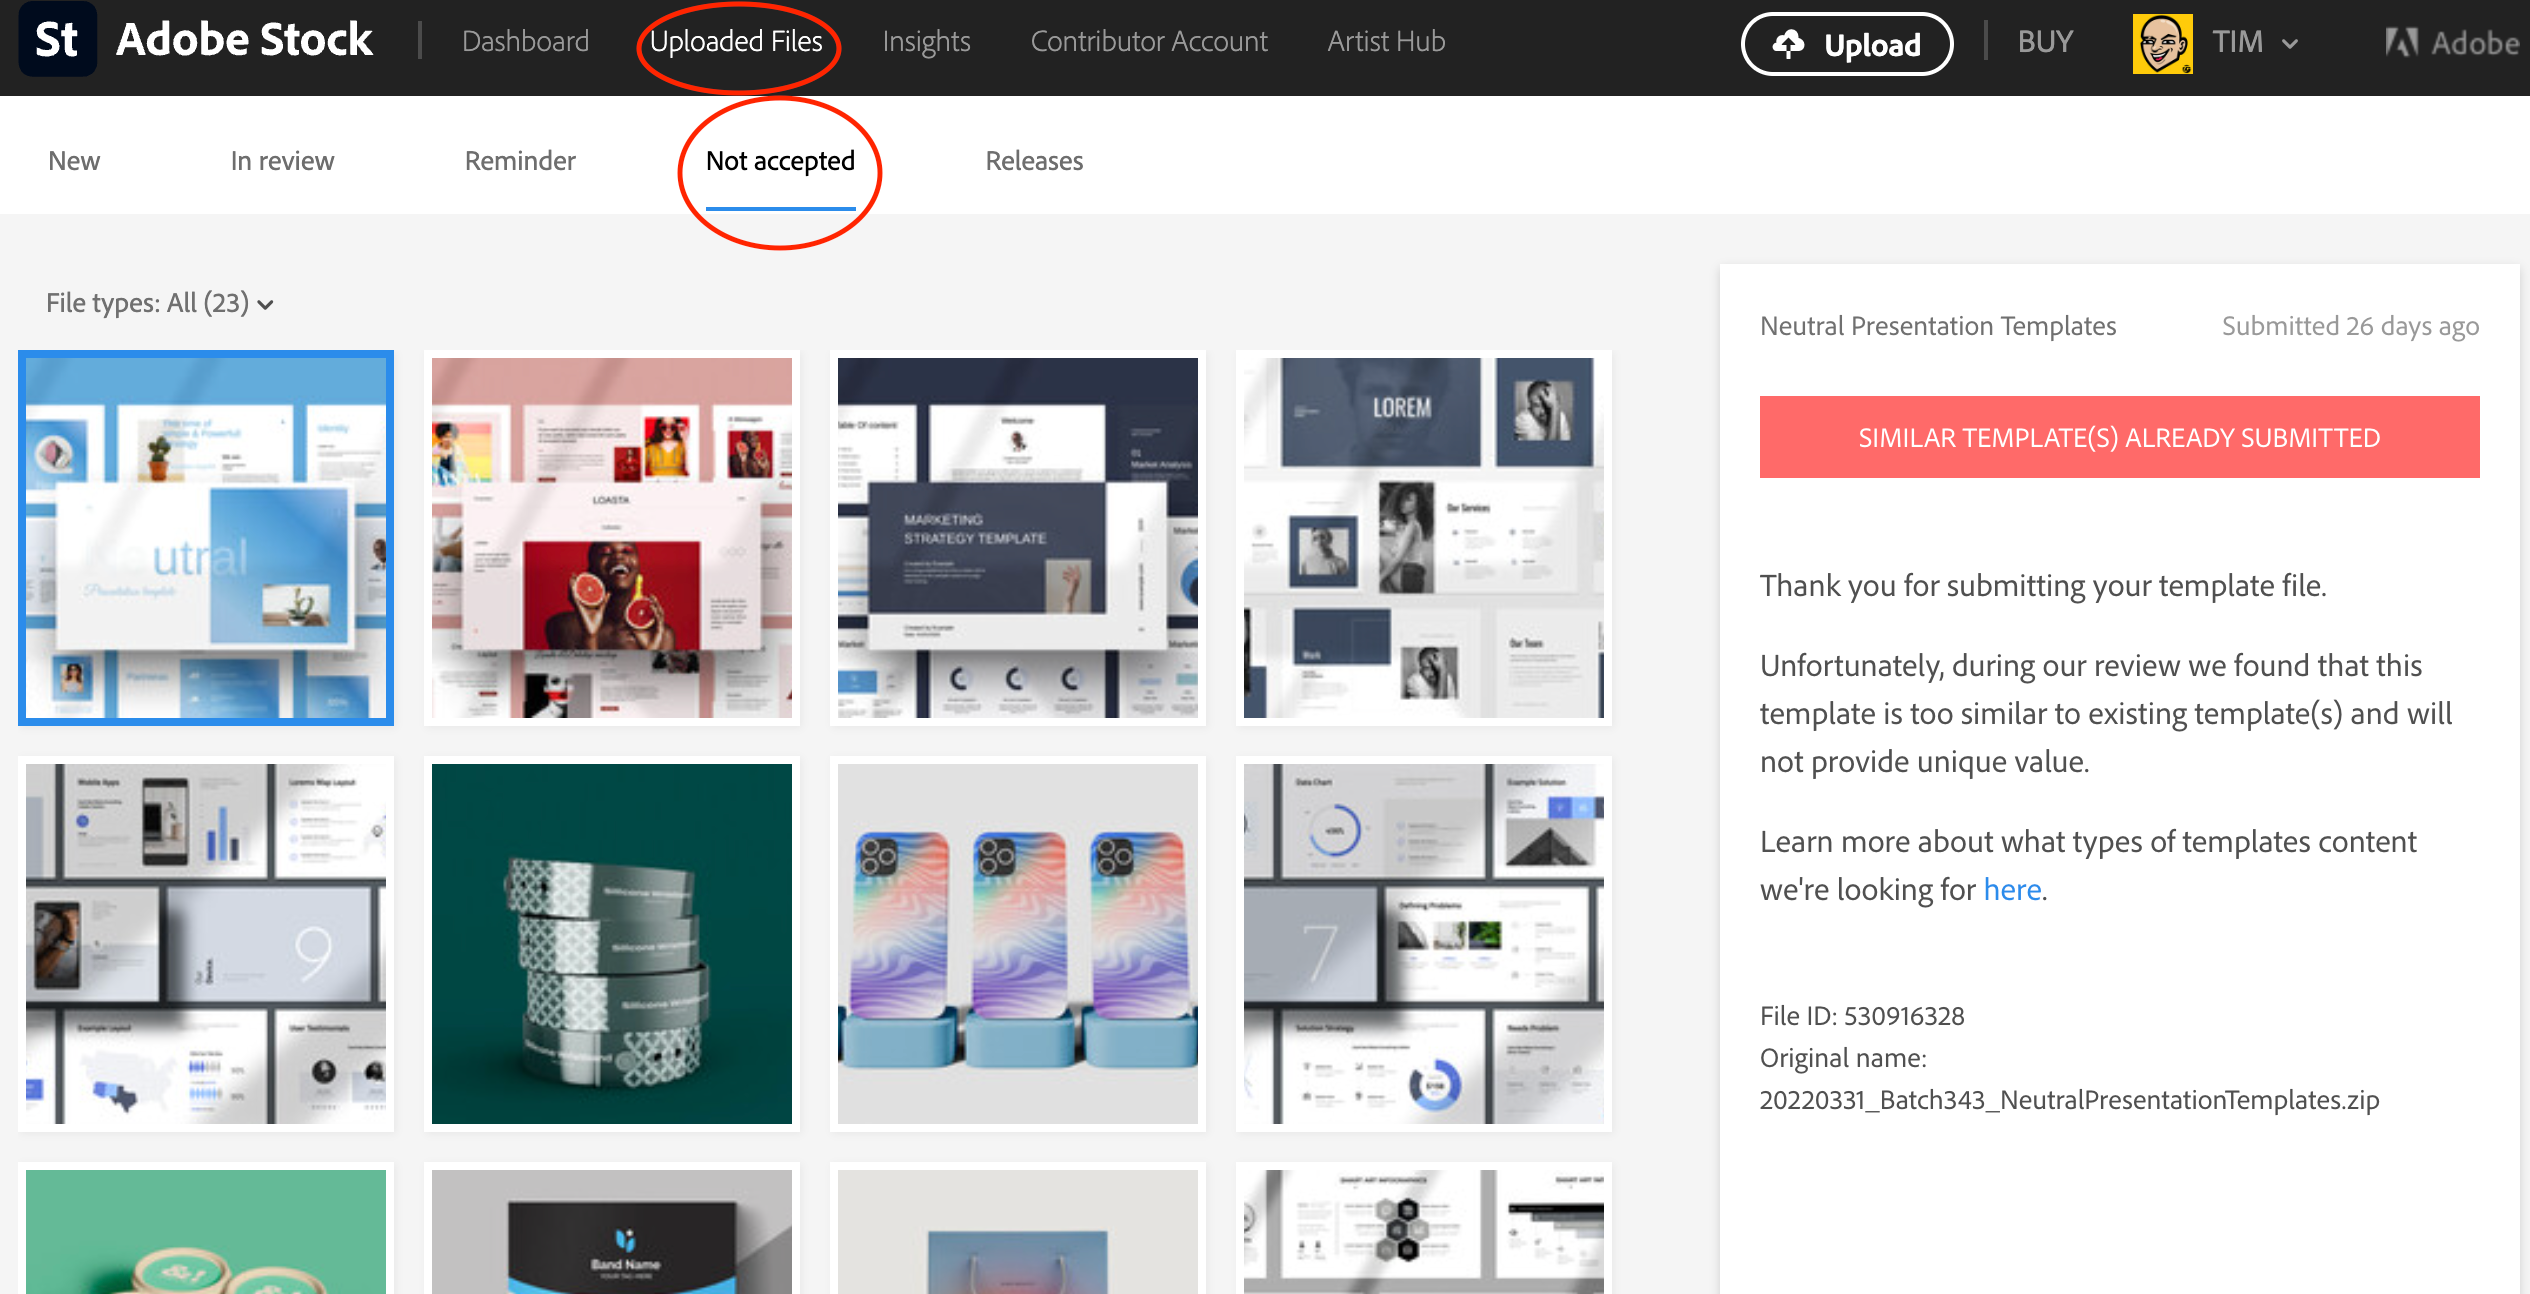Switch to the In review tab
The image size is (2530, 1294).
coord(282,161)
